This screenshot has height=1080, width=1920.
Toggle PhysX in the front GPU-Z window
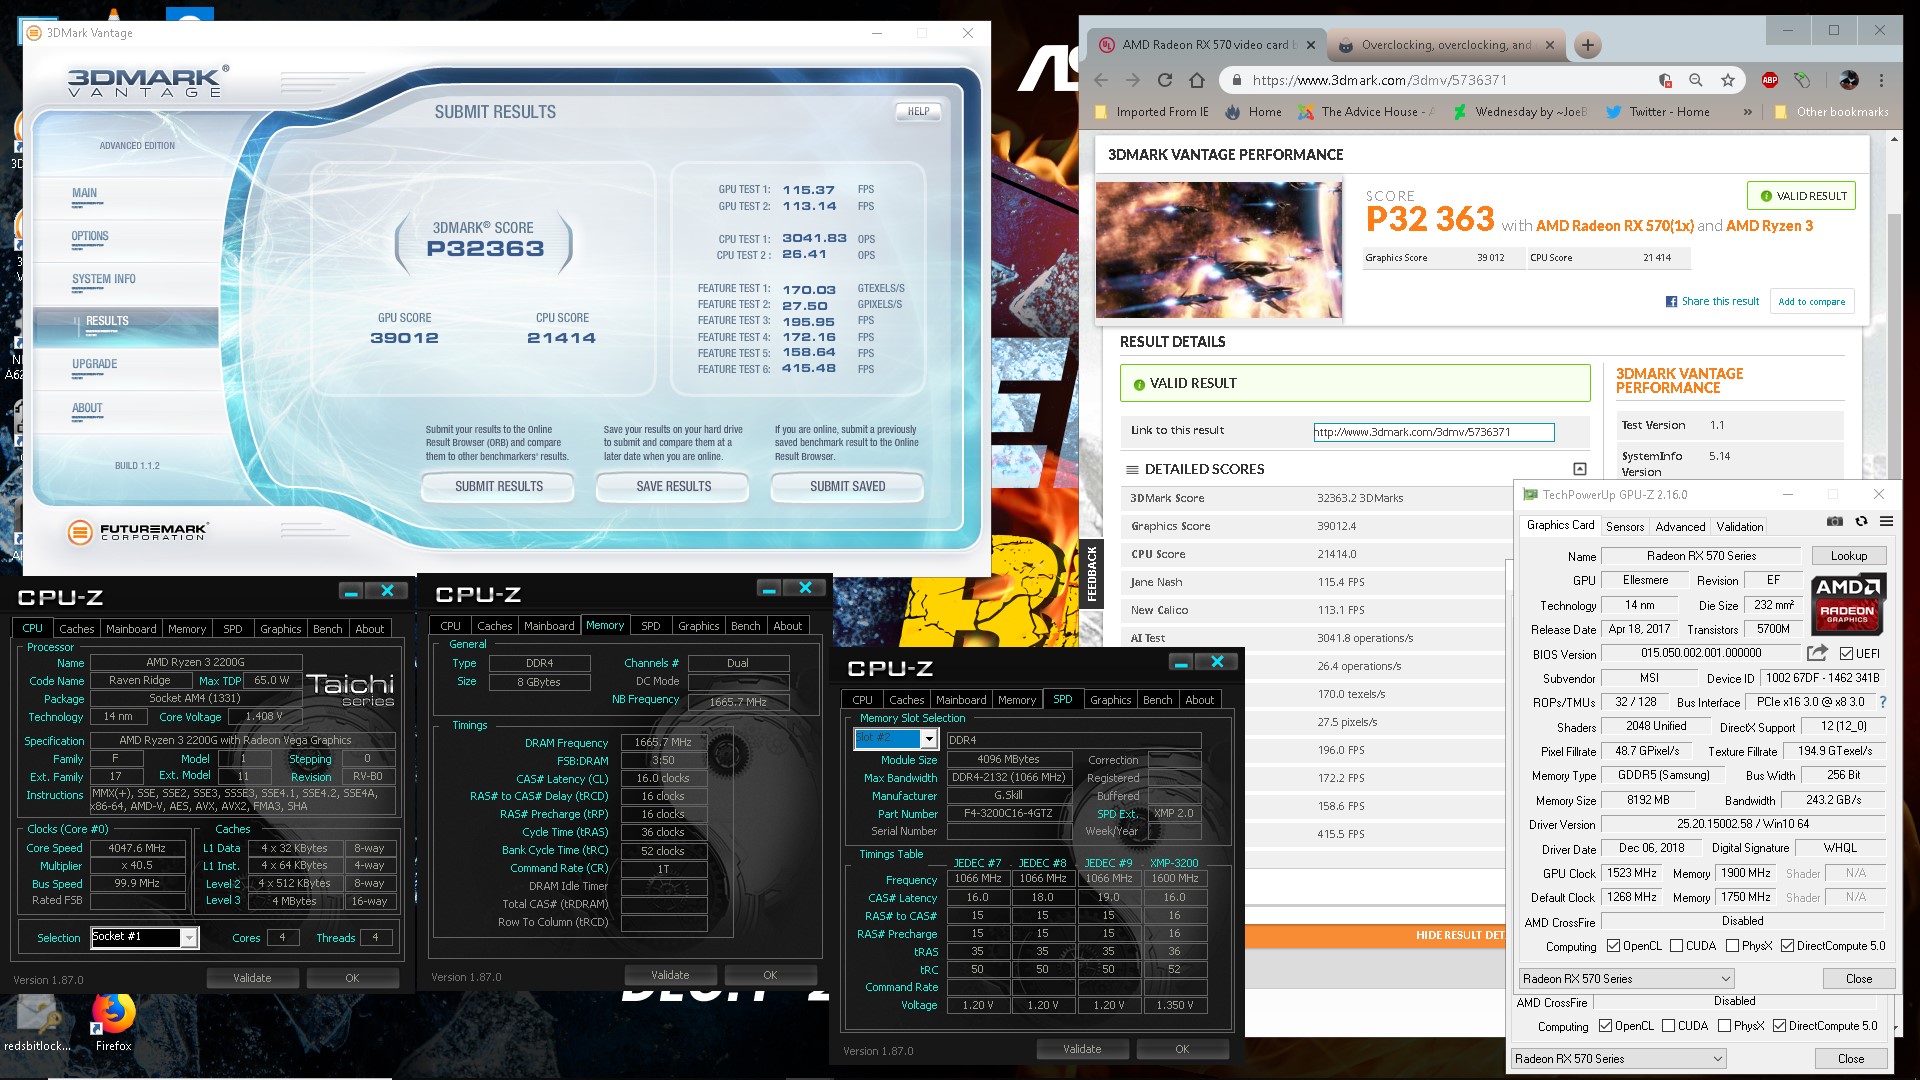point(1732,946)
